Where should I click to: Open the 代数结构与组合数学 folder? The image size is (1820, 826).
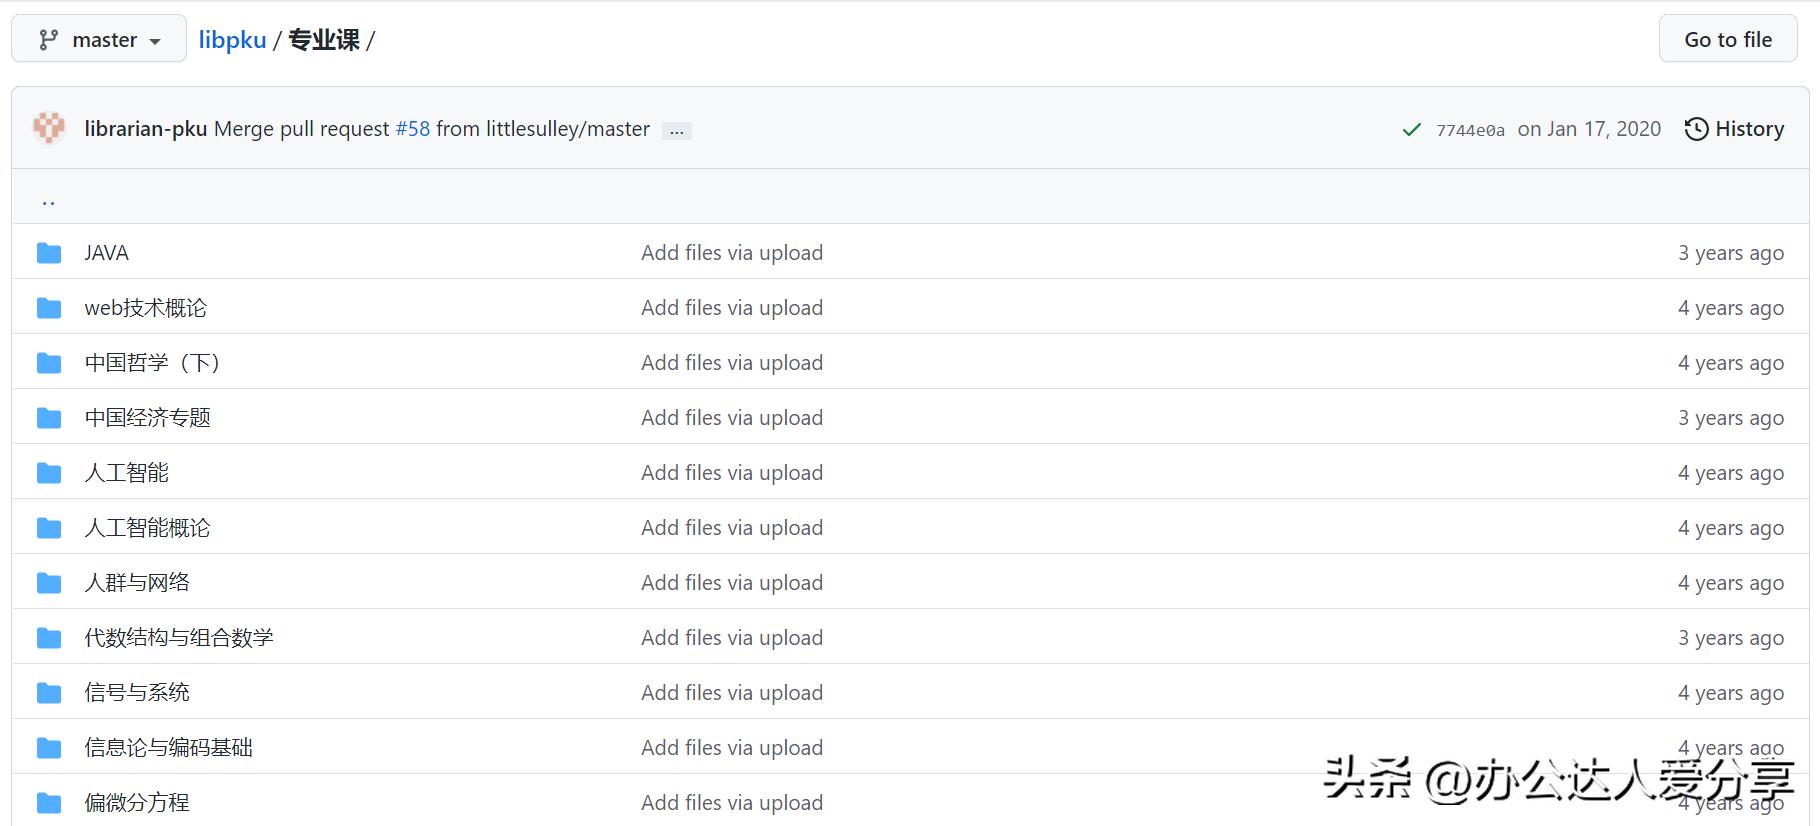179,638
